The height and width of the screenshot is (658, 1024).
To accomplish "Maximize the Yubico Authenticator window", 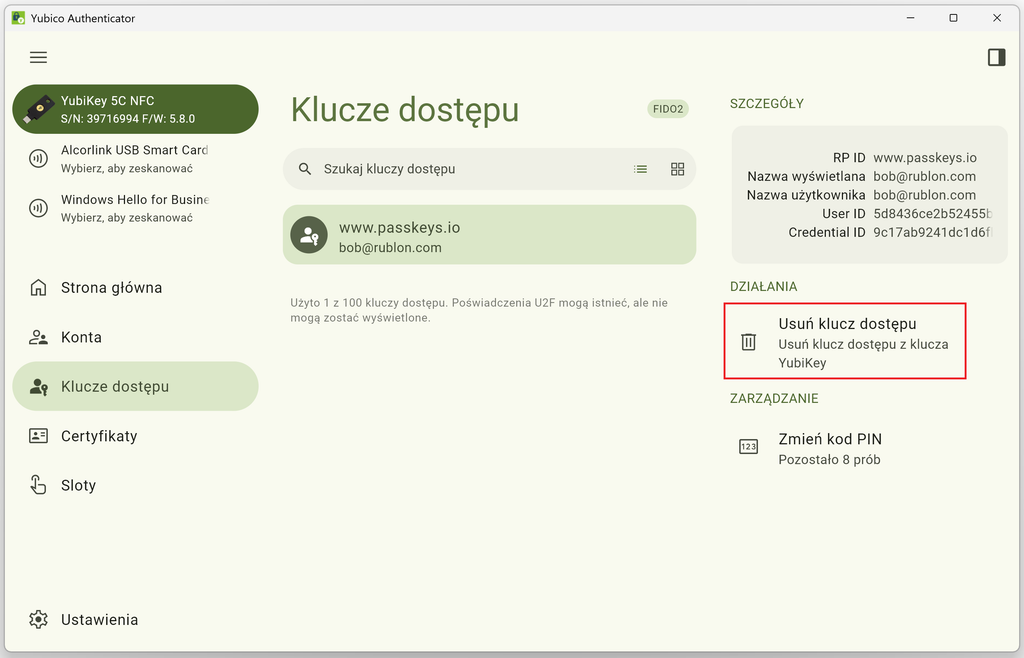I will tap(953, 18).
